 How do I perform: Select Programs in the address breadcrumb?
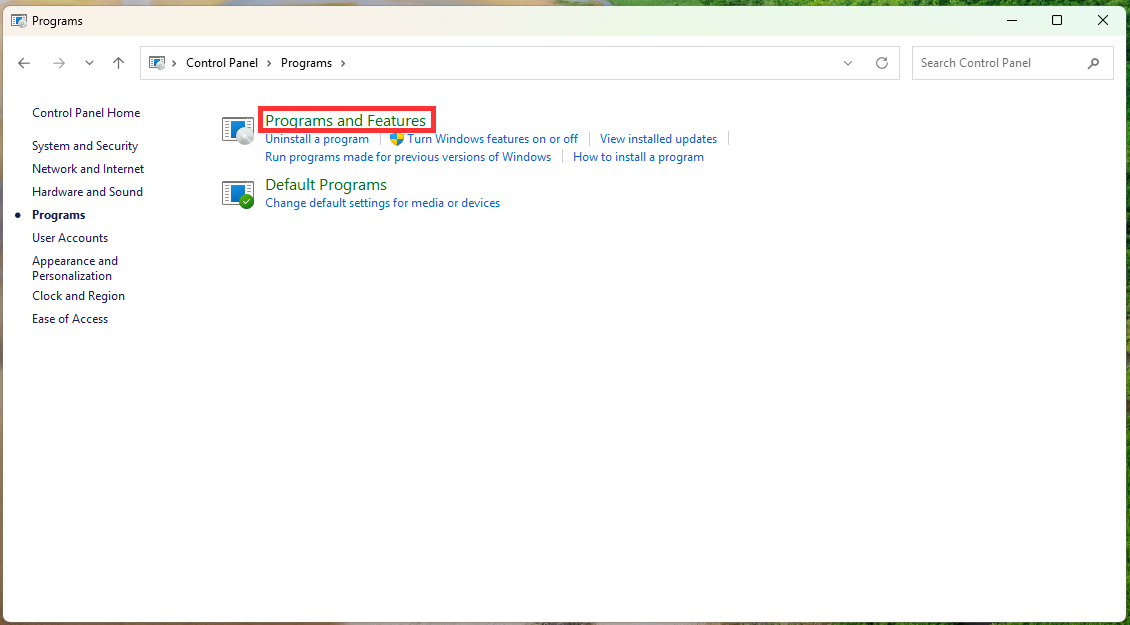pyautogui.click(x=306, y=63)
